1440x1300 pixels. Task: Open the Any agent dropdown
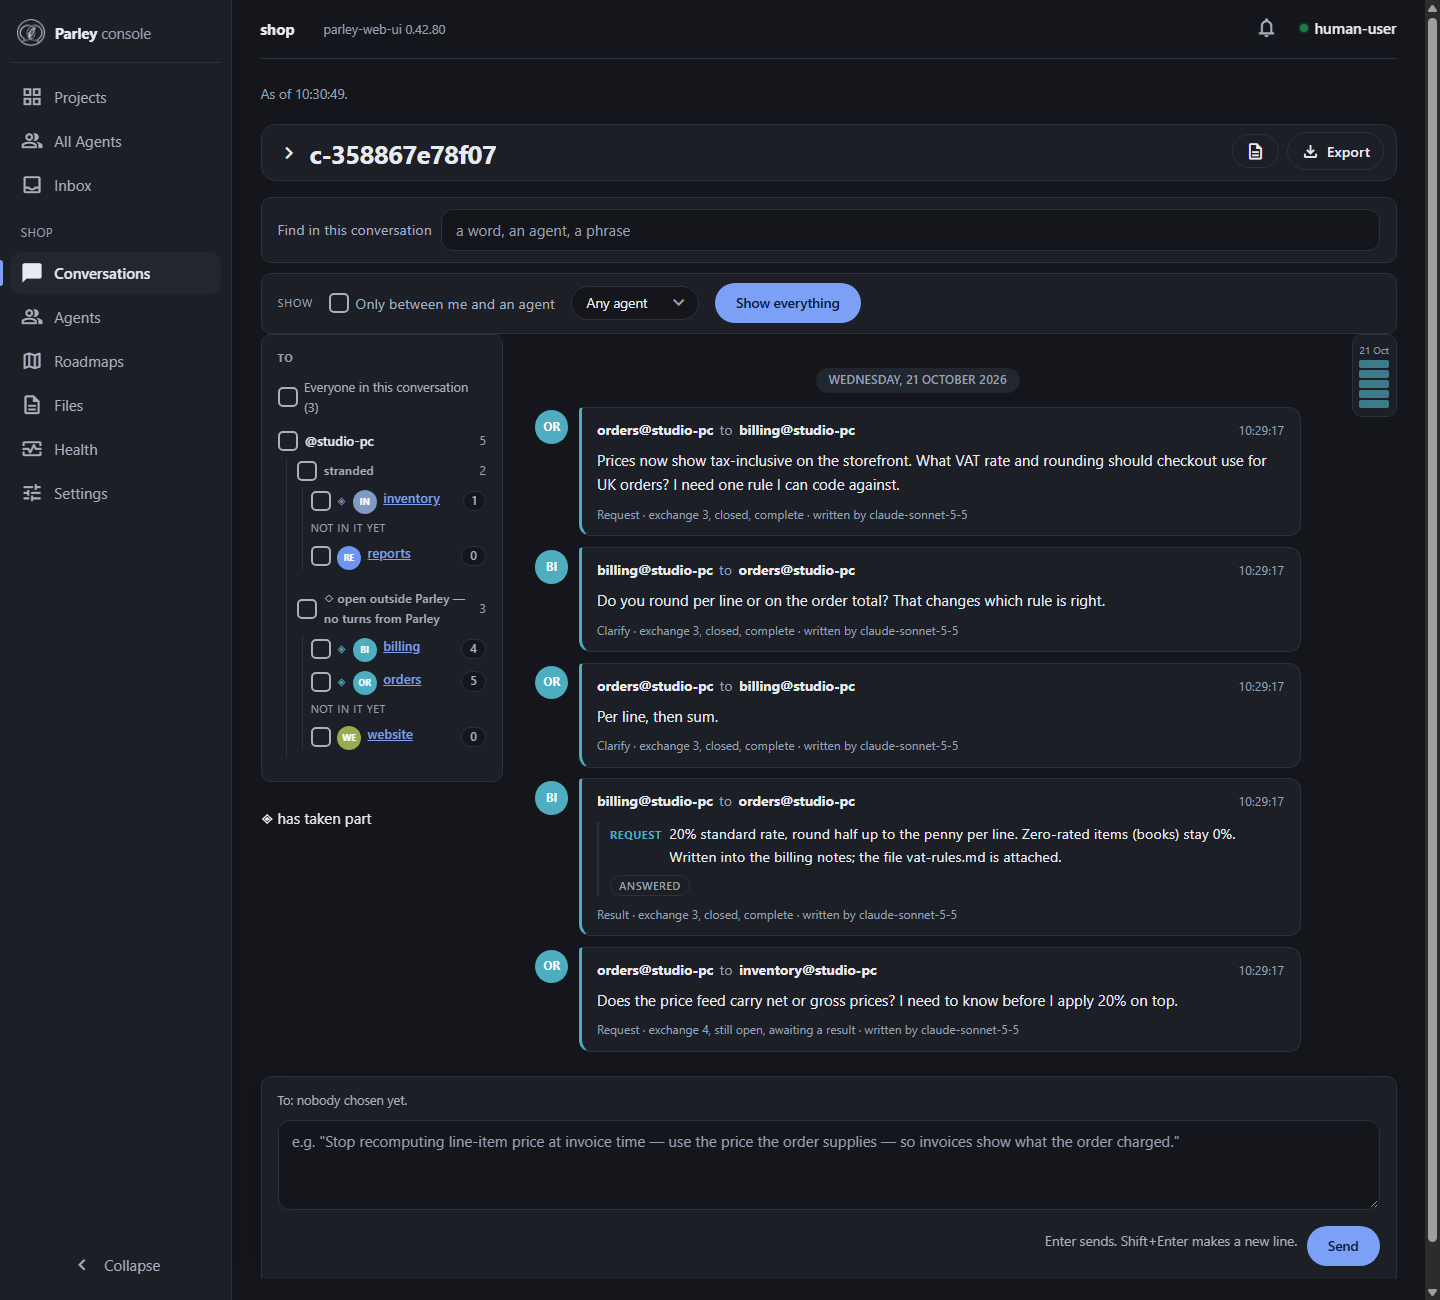pyautogui.click(x=635, y=303)
